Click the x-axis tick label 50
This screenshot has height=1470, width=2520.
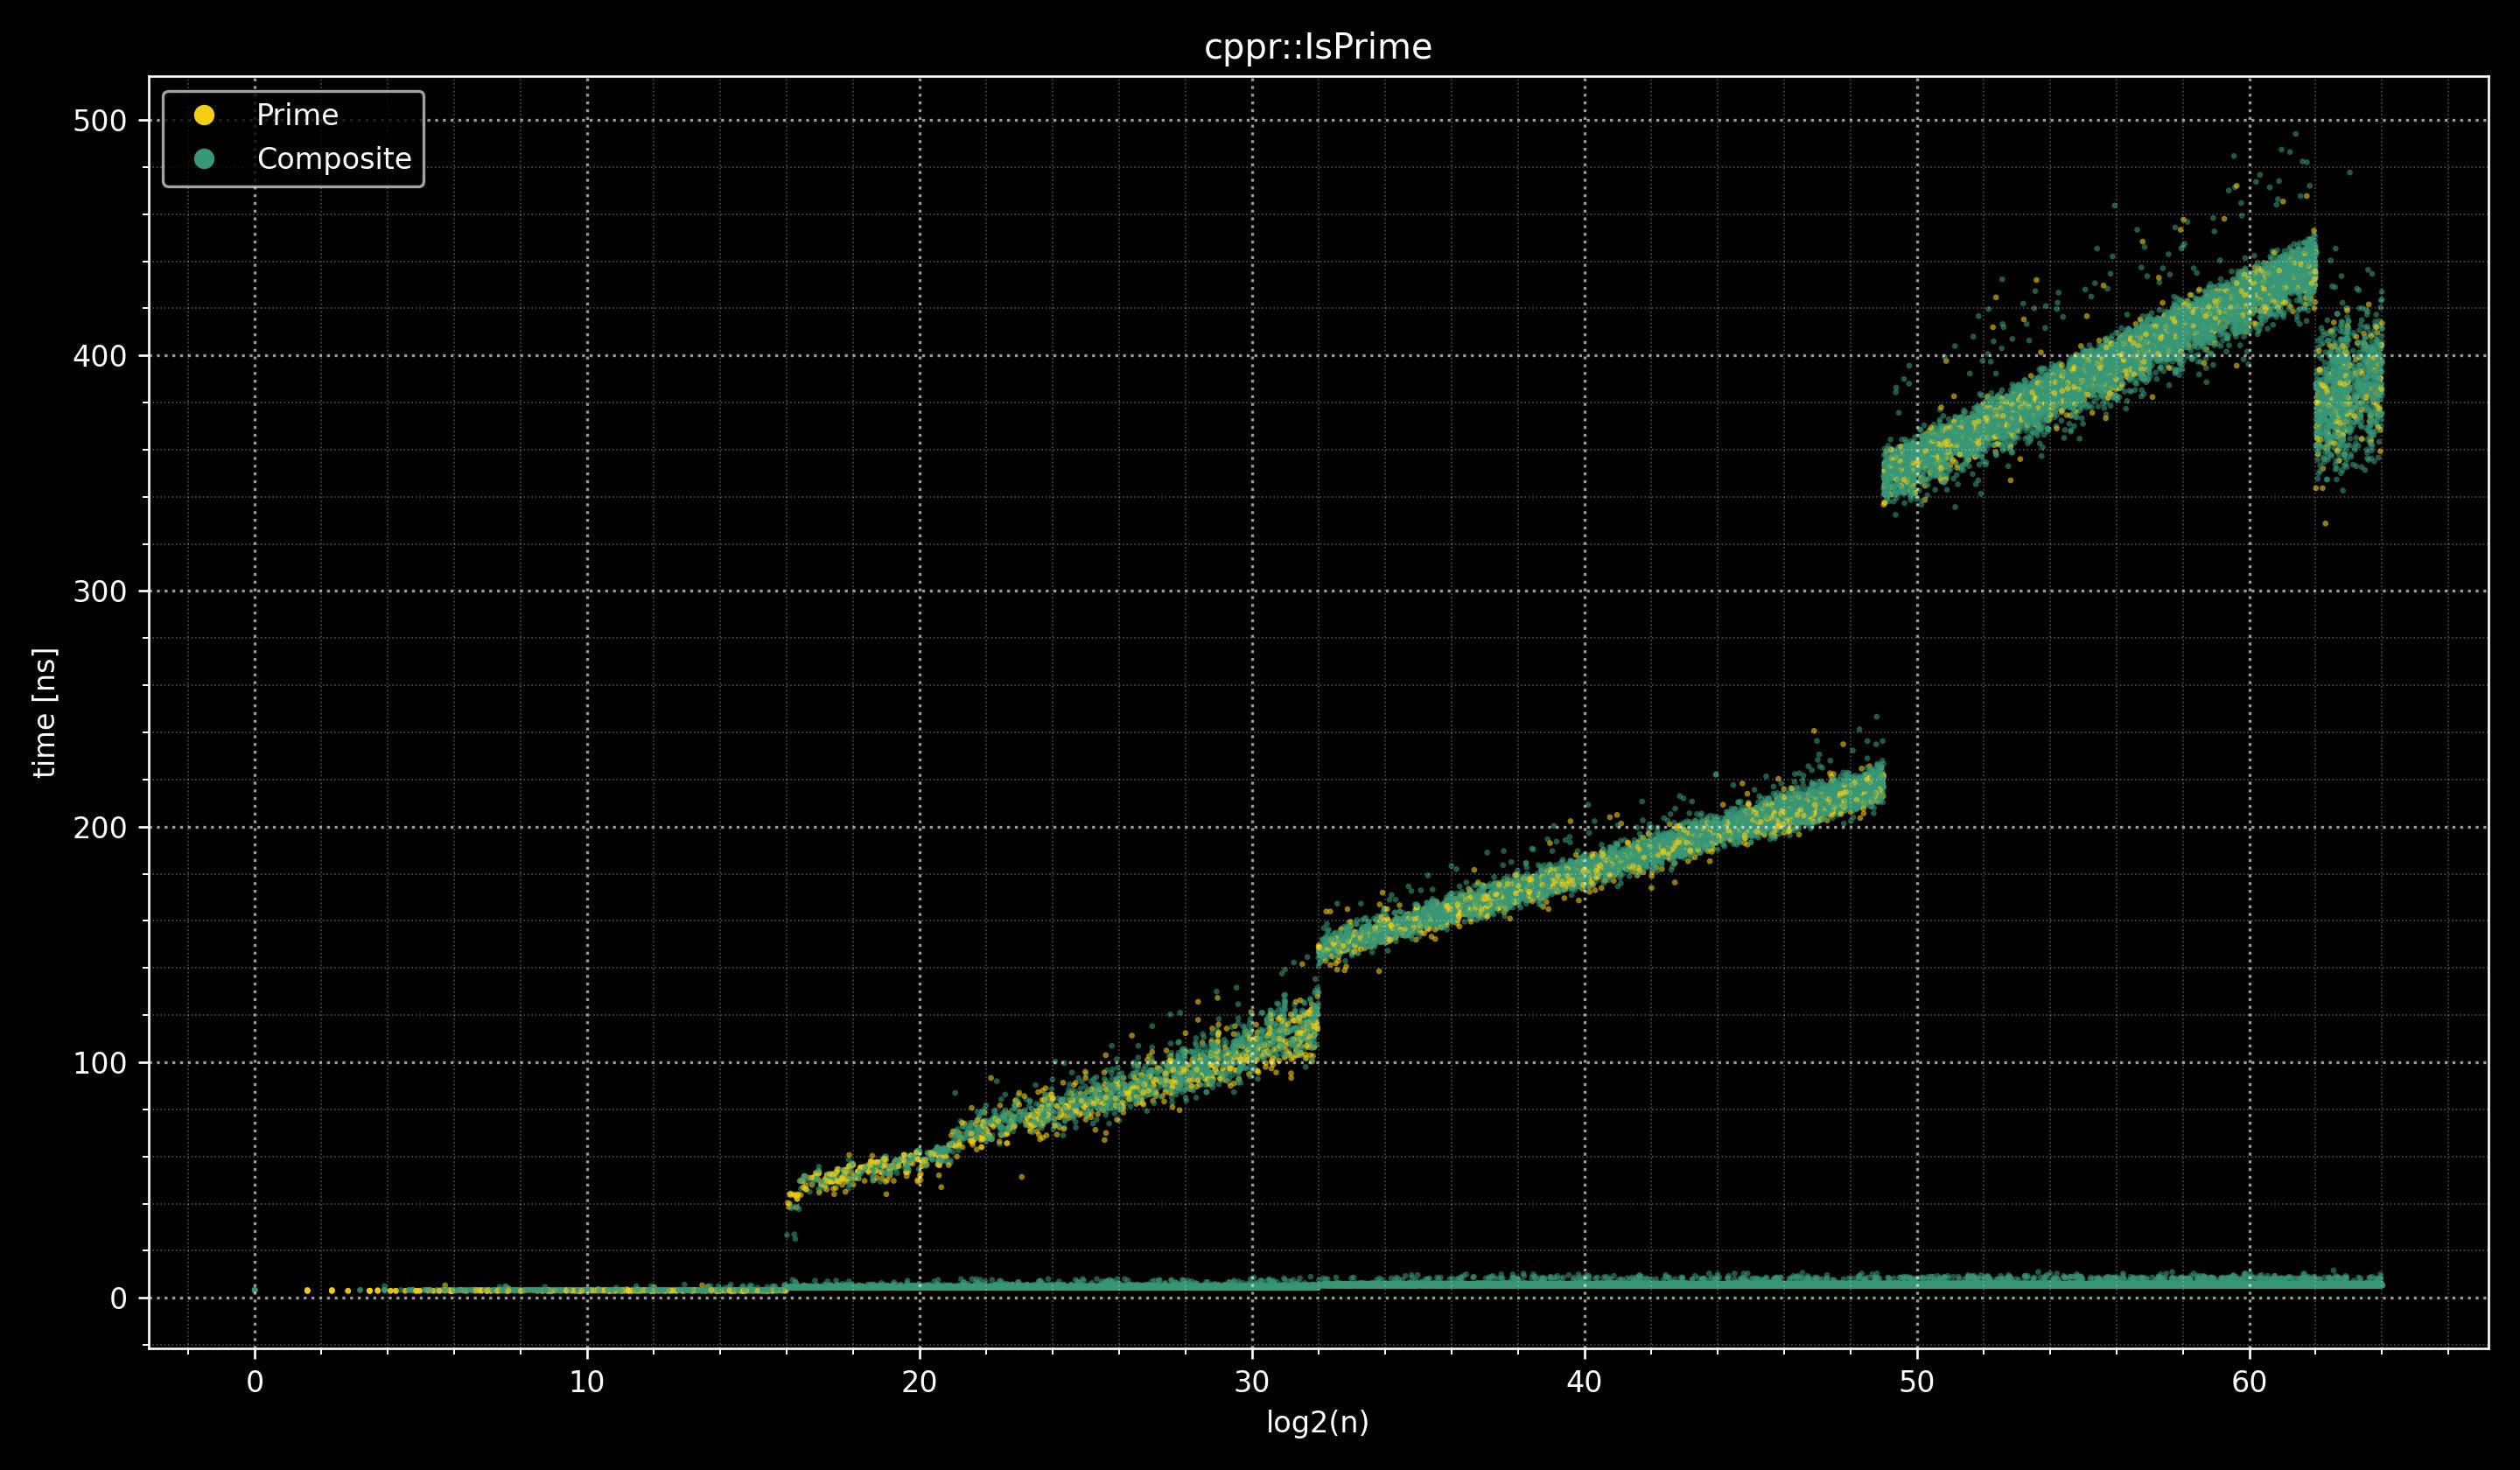(x=1917, y=1382)
